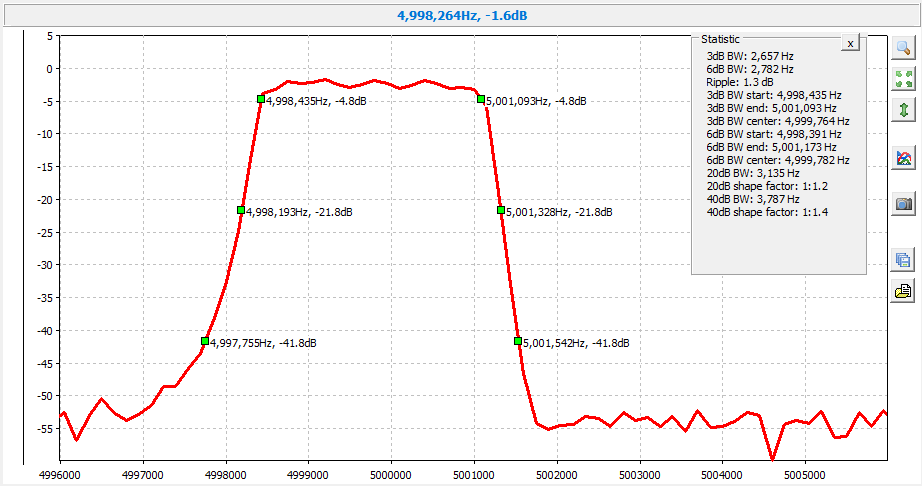Take a snapshot with the camera icon

[903, 203]
